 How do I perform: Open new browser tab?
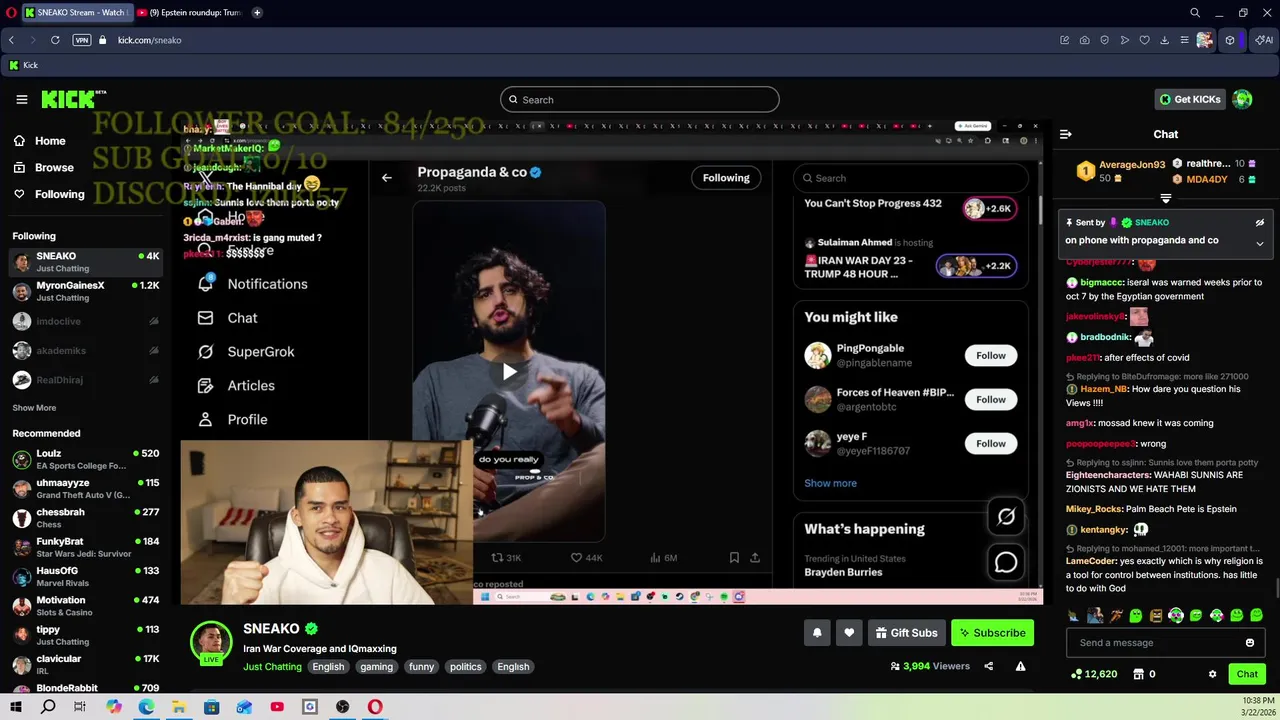point(257,13)
